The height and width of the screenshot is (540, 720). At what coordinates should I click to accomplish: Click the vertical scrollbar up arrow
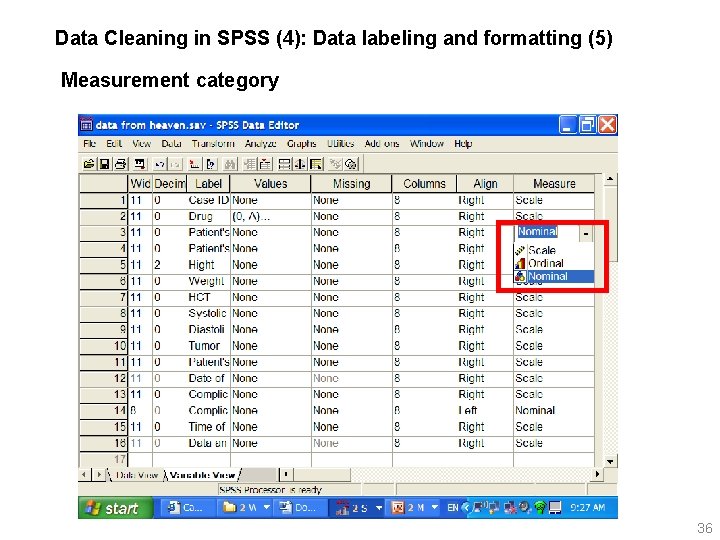610,179
